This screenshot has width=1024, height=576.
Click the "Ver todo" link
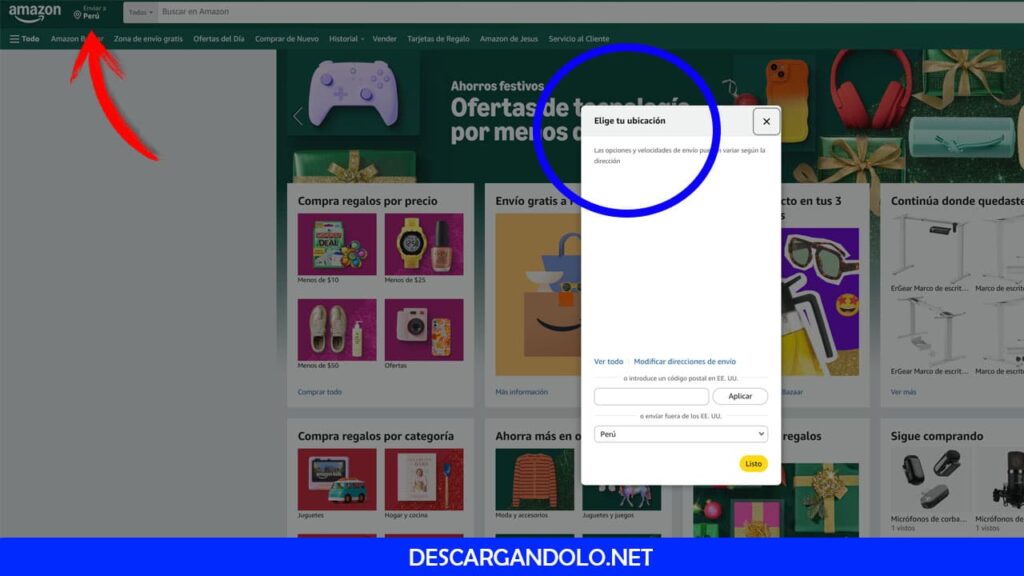(x=609, y=360)
